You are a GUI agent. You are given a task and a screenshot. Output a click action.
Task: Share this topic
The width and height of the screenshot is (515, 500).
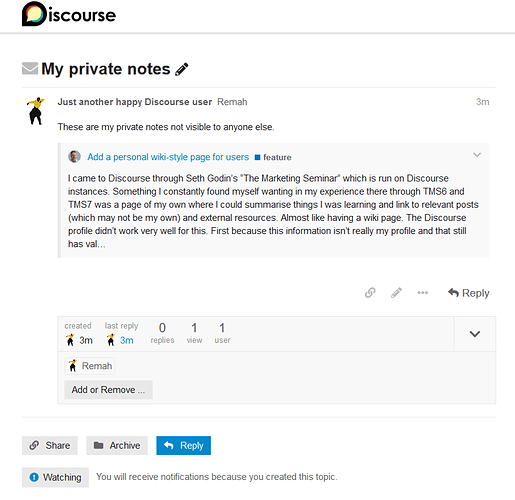coord(50,445)
